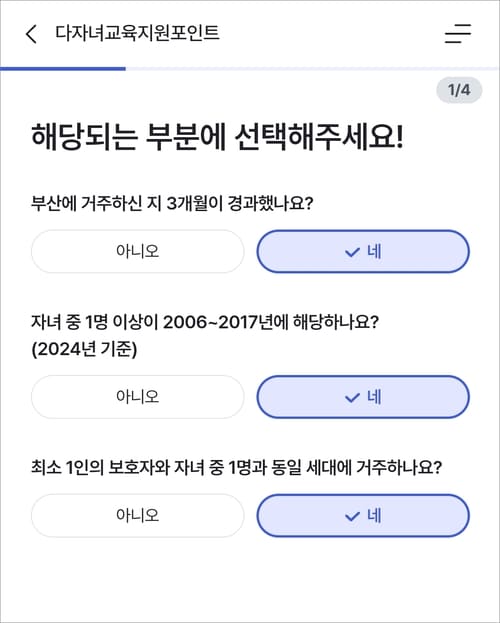The height and width of the screenshot is (623, 500).
Task: Select 아니오 for child born 2006~2017 question
Action: point(138,397)
